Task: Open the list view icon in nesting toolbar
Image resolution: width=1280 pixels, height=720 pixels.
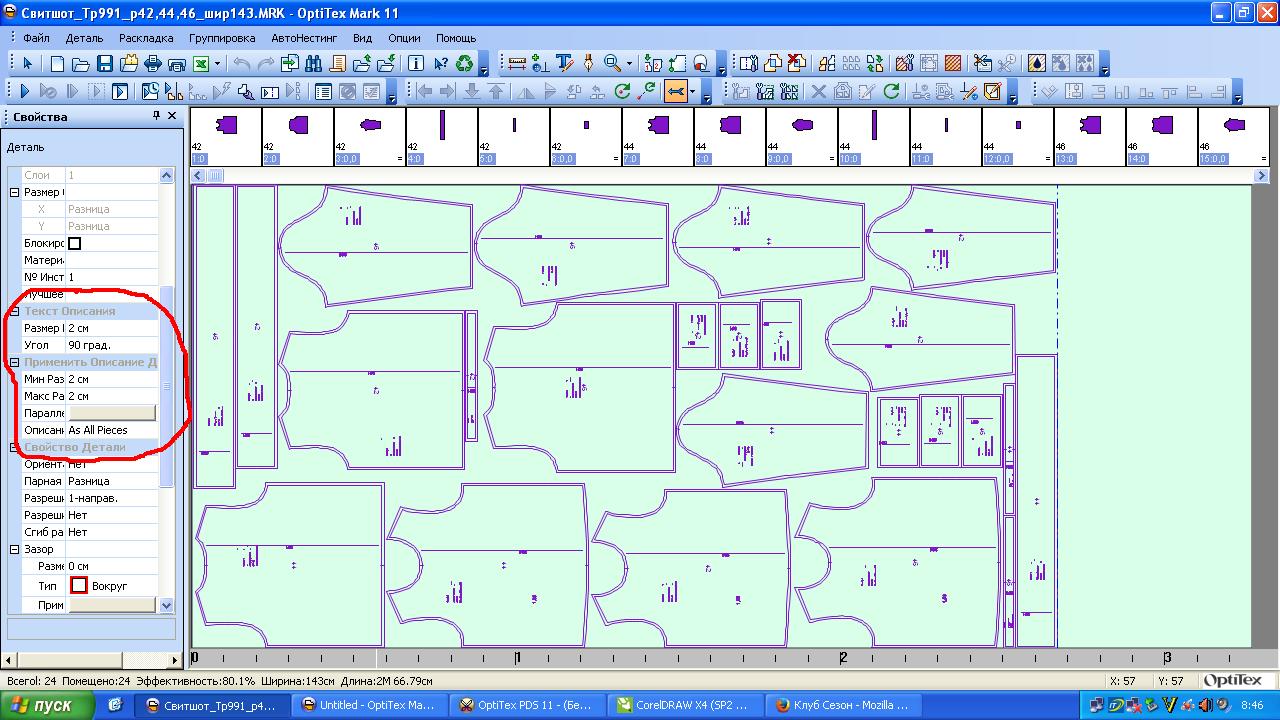Action: tap(323, 92)
